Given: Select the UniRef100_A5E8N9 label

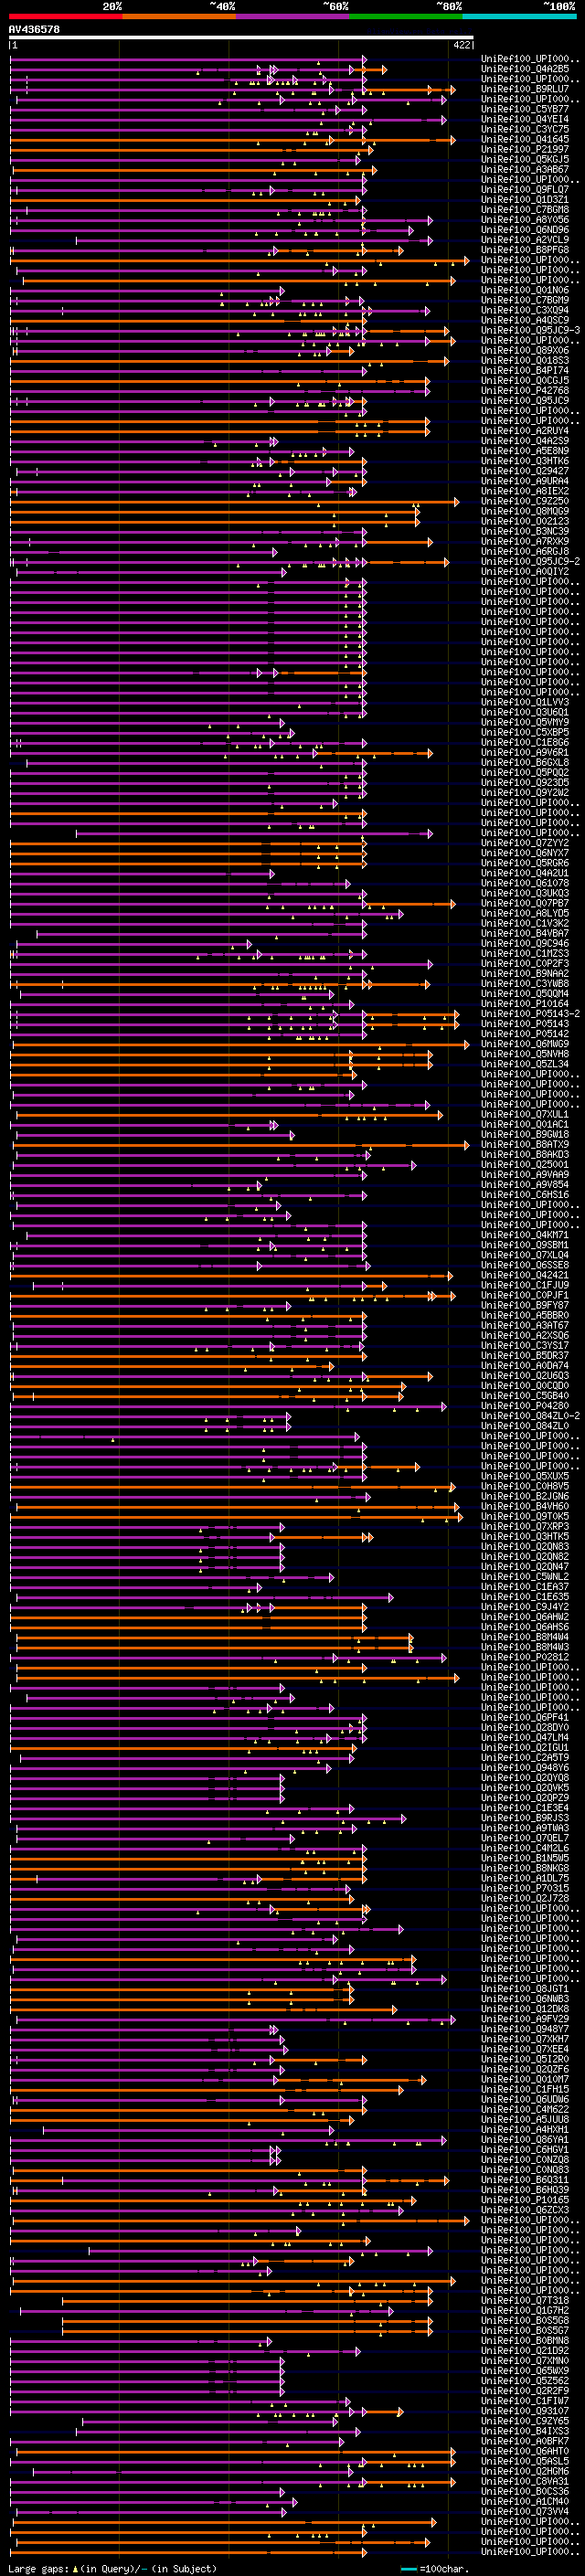Looking at the screenshot, I should click(524, 451).
